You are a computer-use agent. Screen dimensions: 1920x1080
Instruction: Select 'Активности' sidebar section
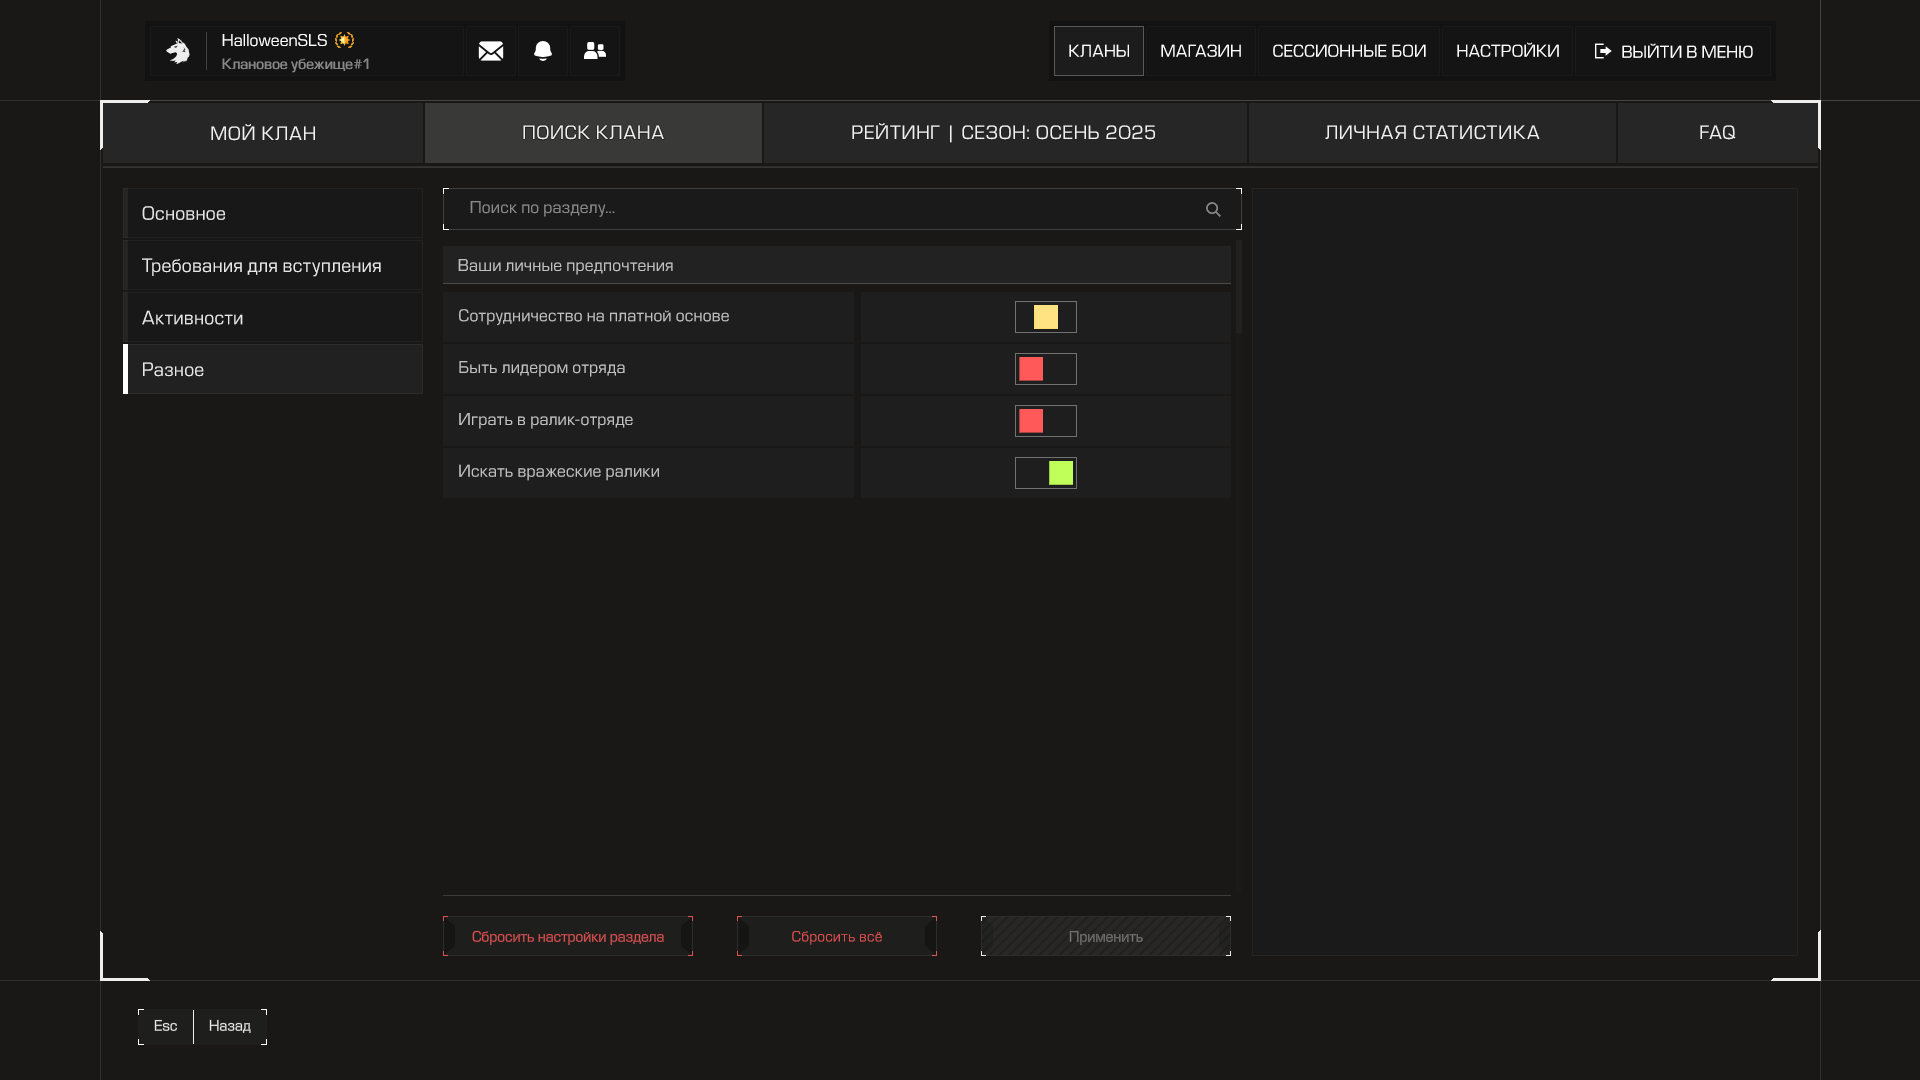coord(272,317)
